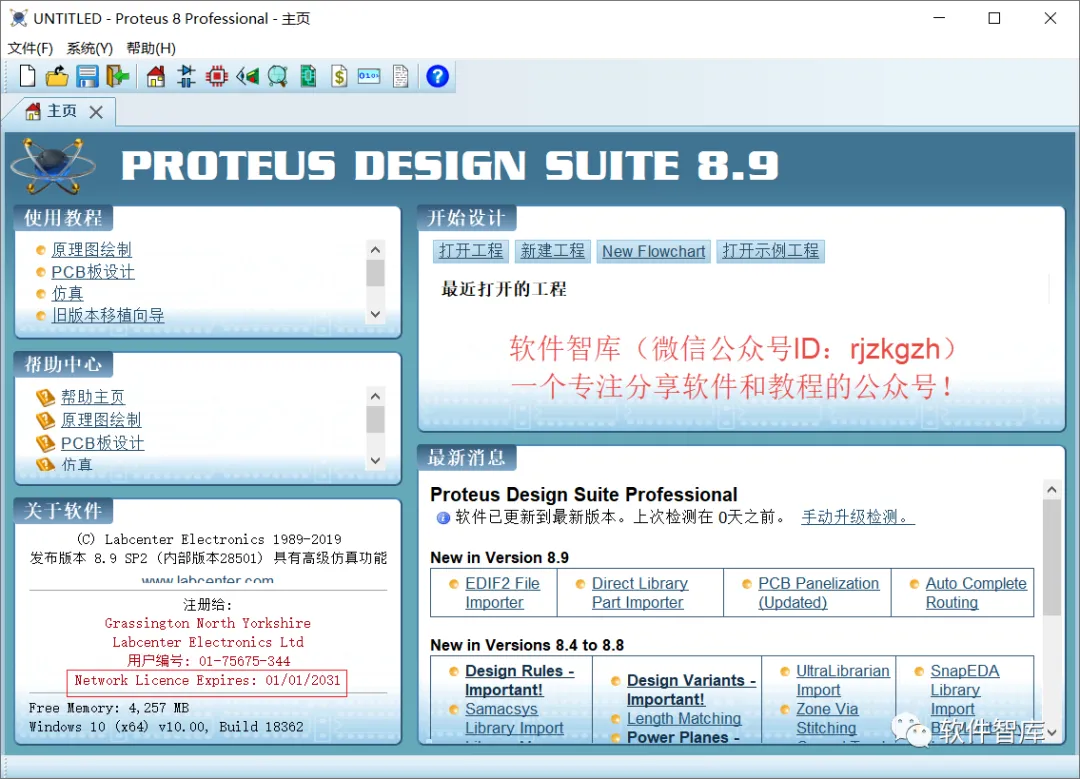The width and height of the screenshot is (1080, 779).
Task: Open the 帮助(H) menu
Action: [x=151, y=48]
